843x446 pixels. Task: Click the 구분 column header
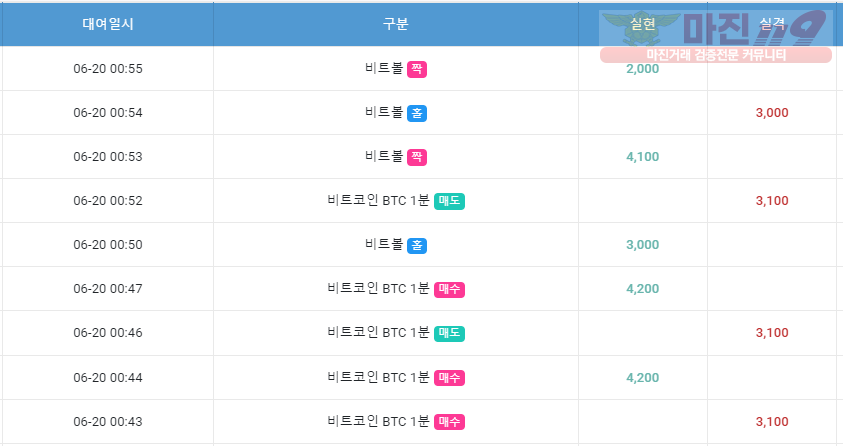[396, 24]
